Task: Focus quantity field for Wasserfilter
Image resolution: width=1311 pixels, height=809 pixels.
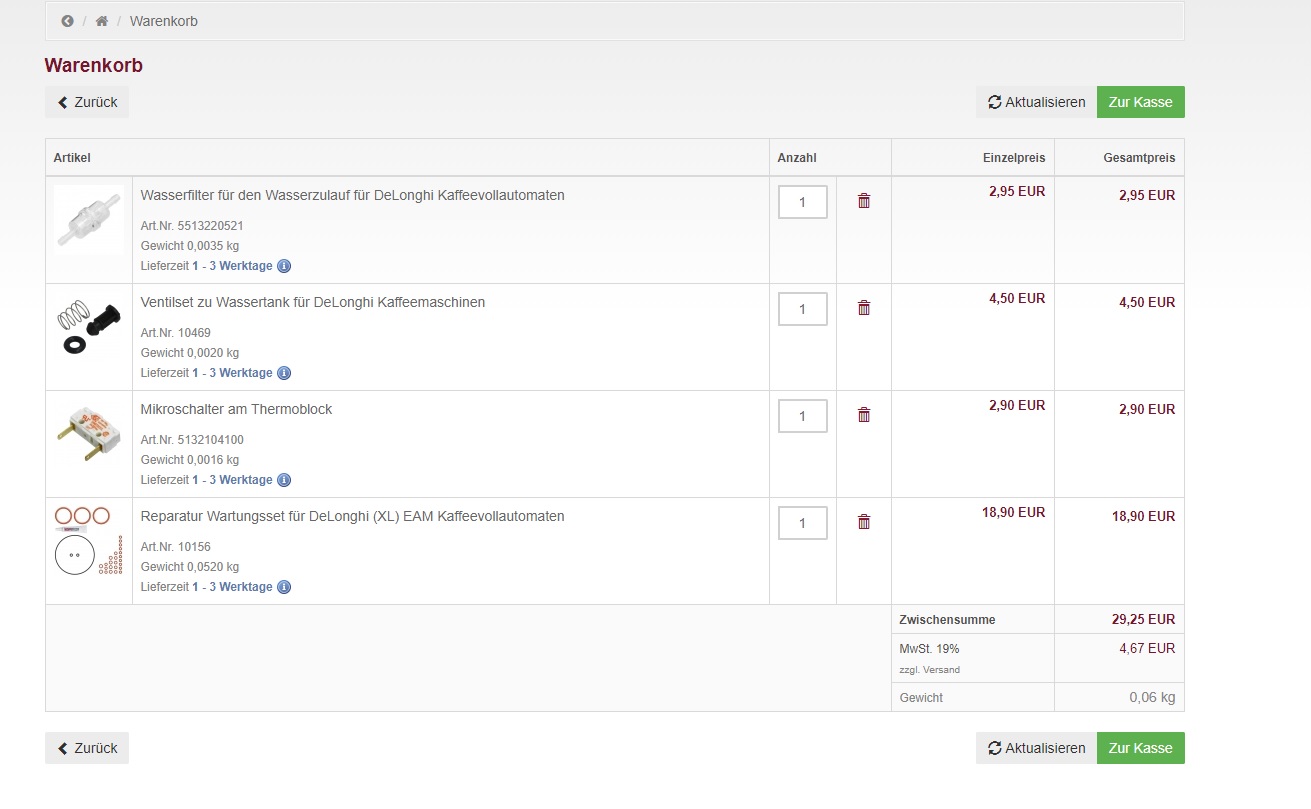Action: pos(802,202)
